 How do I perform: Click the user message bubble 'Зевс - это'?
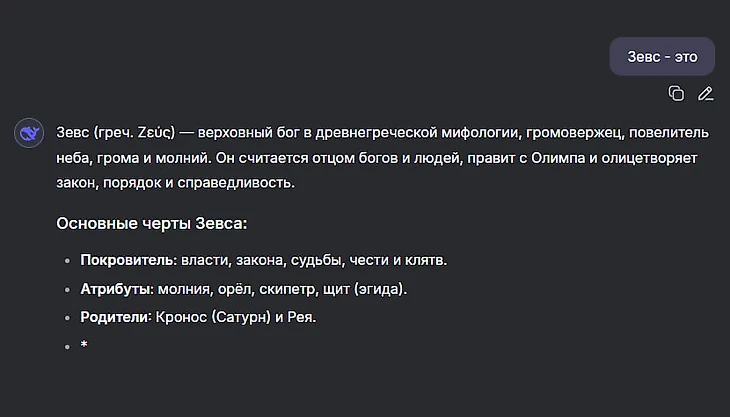[x=662, y=56]
